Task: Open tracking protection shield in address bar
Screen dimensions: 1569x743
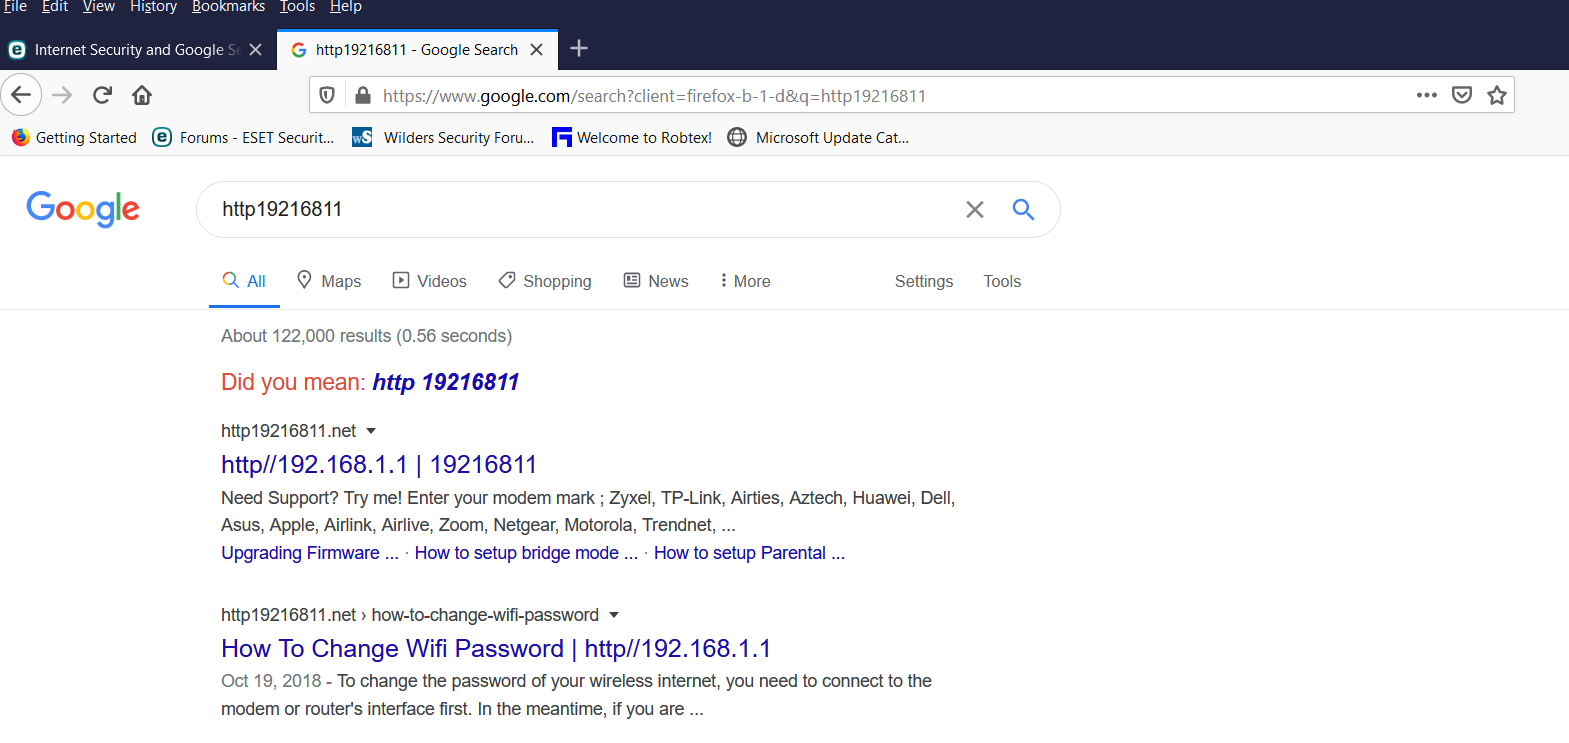Action: pyautogui.click(x=327, y=95)
